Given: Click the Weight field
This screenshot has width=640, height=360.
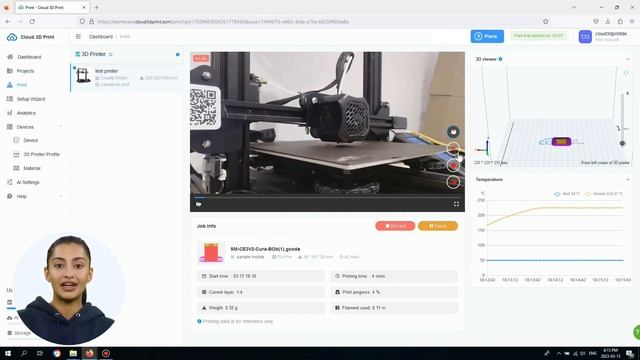Looking at the screenshot, I should coord(261,308).
